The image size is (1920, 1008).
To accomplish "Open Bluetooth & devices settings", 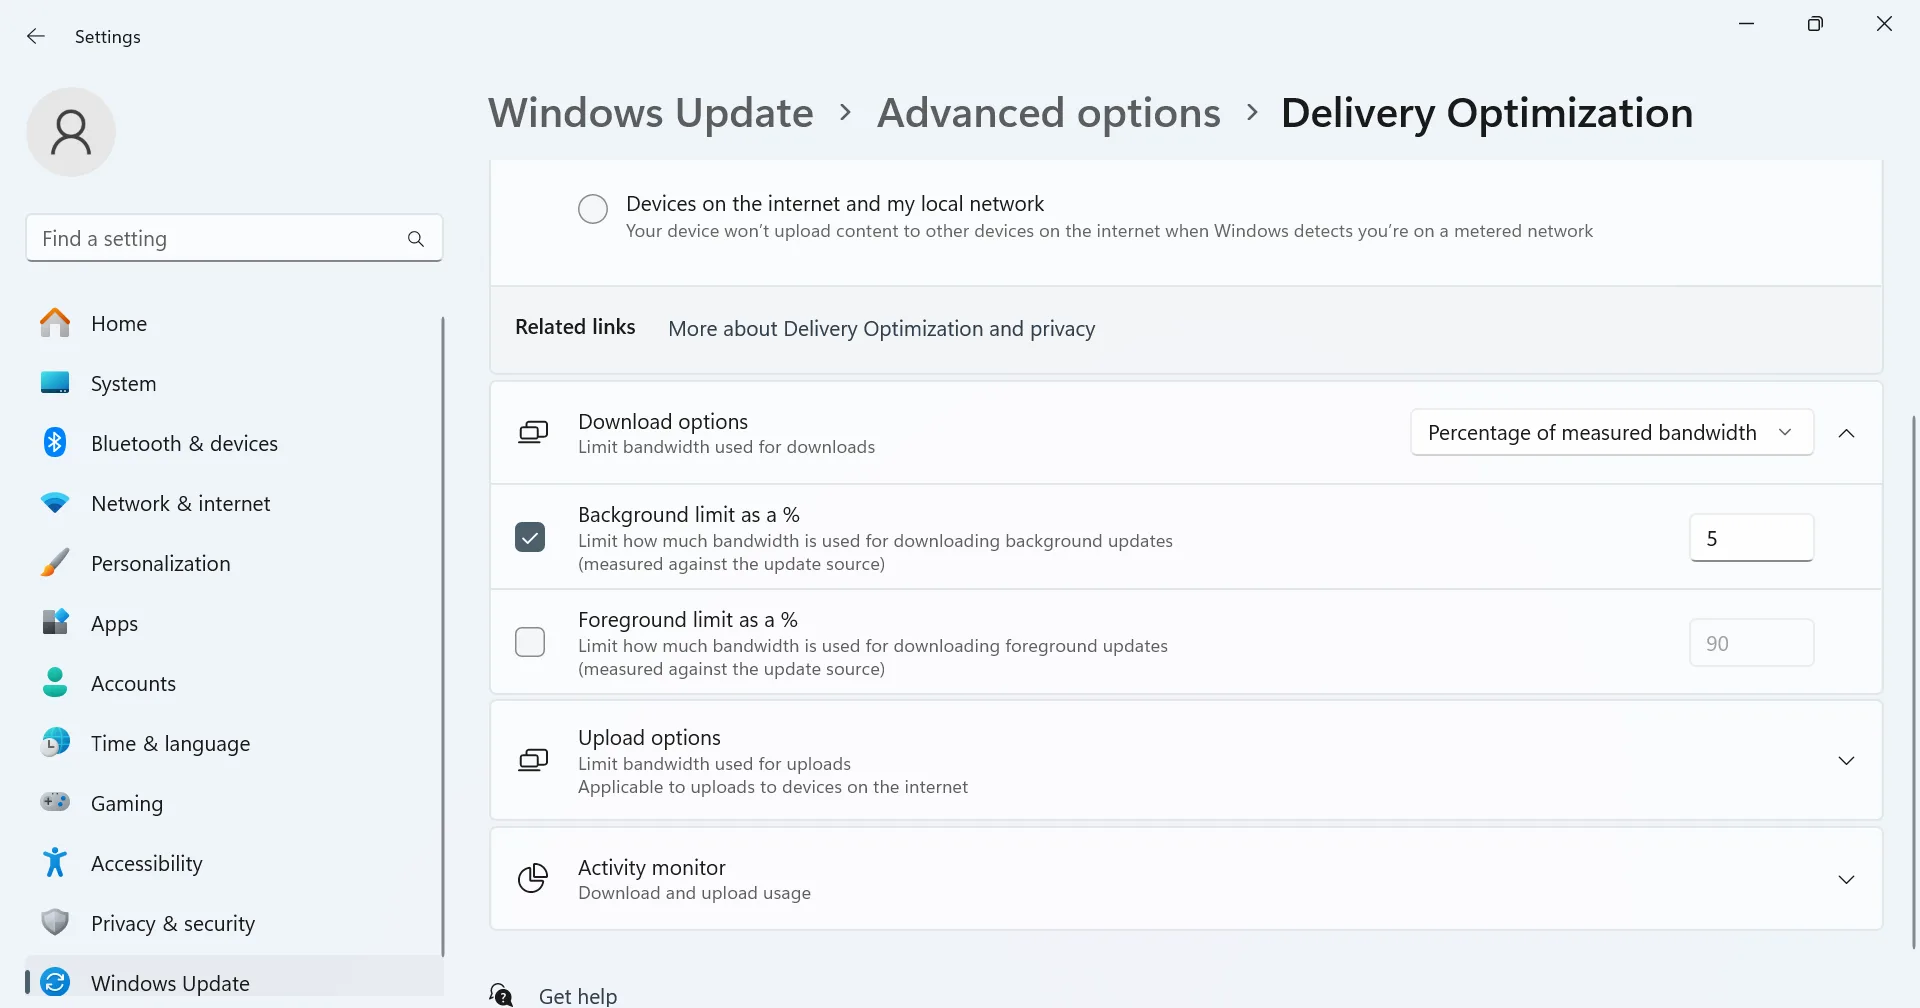I will (234, 443).
